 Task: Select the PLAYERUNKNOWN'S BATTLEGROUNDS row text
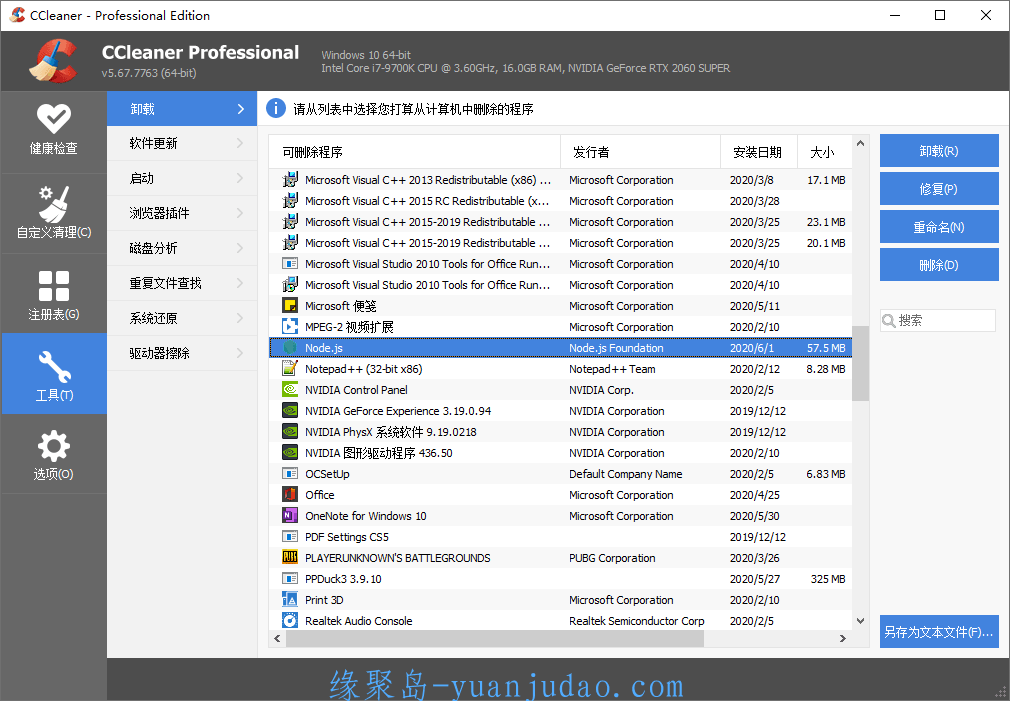click(x=397, y=558)
